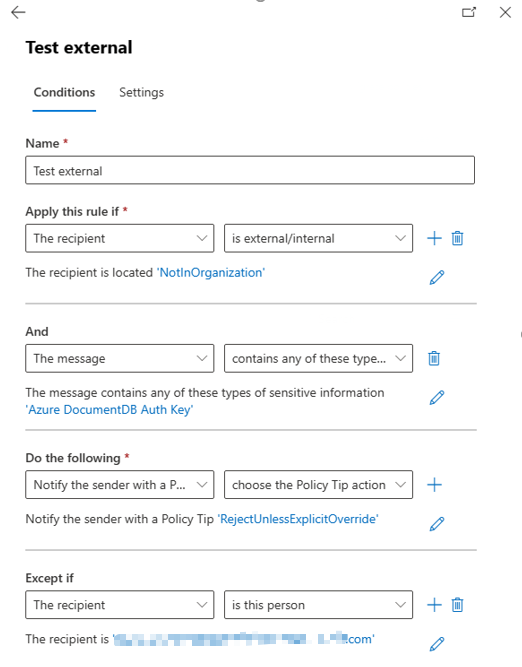522x667 pixels.
Task: Open the panel in a new window
Action: [x=469, y=12]
